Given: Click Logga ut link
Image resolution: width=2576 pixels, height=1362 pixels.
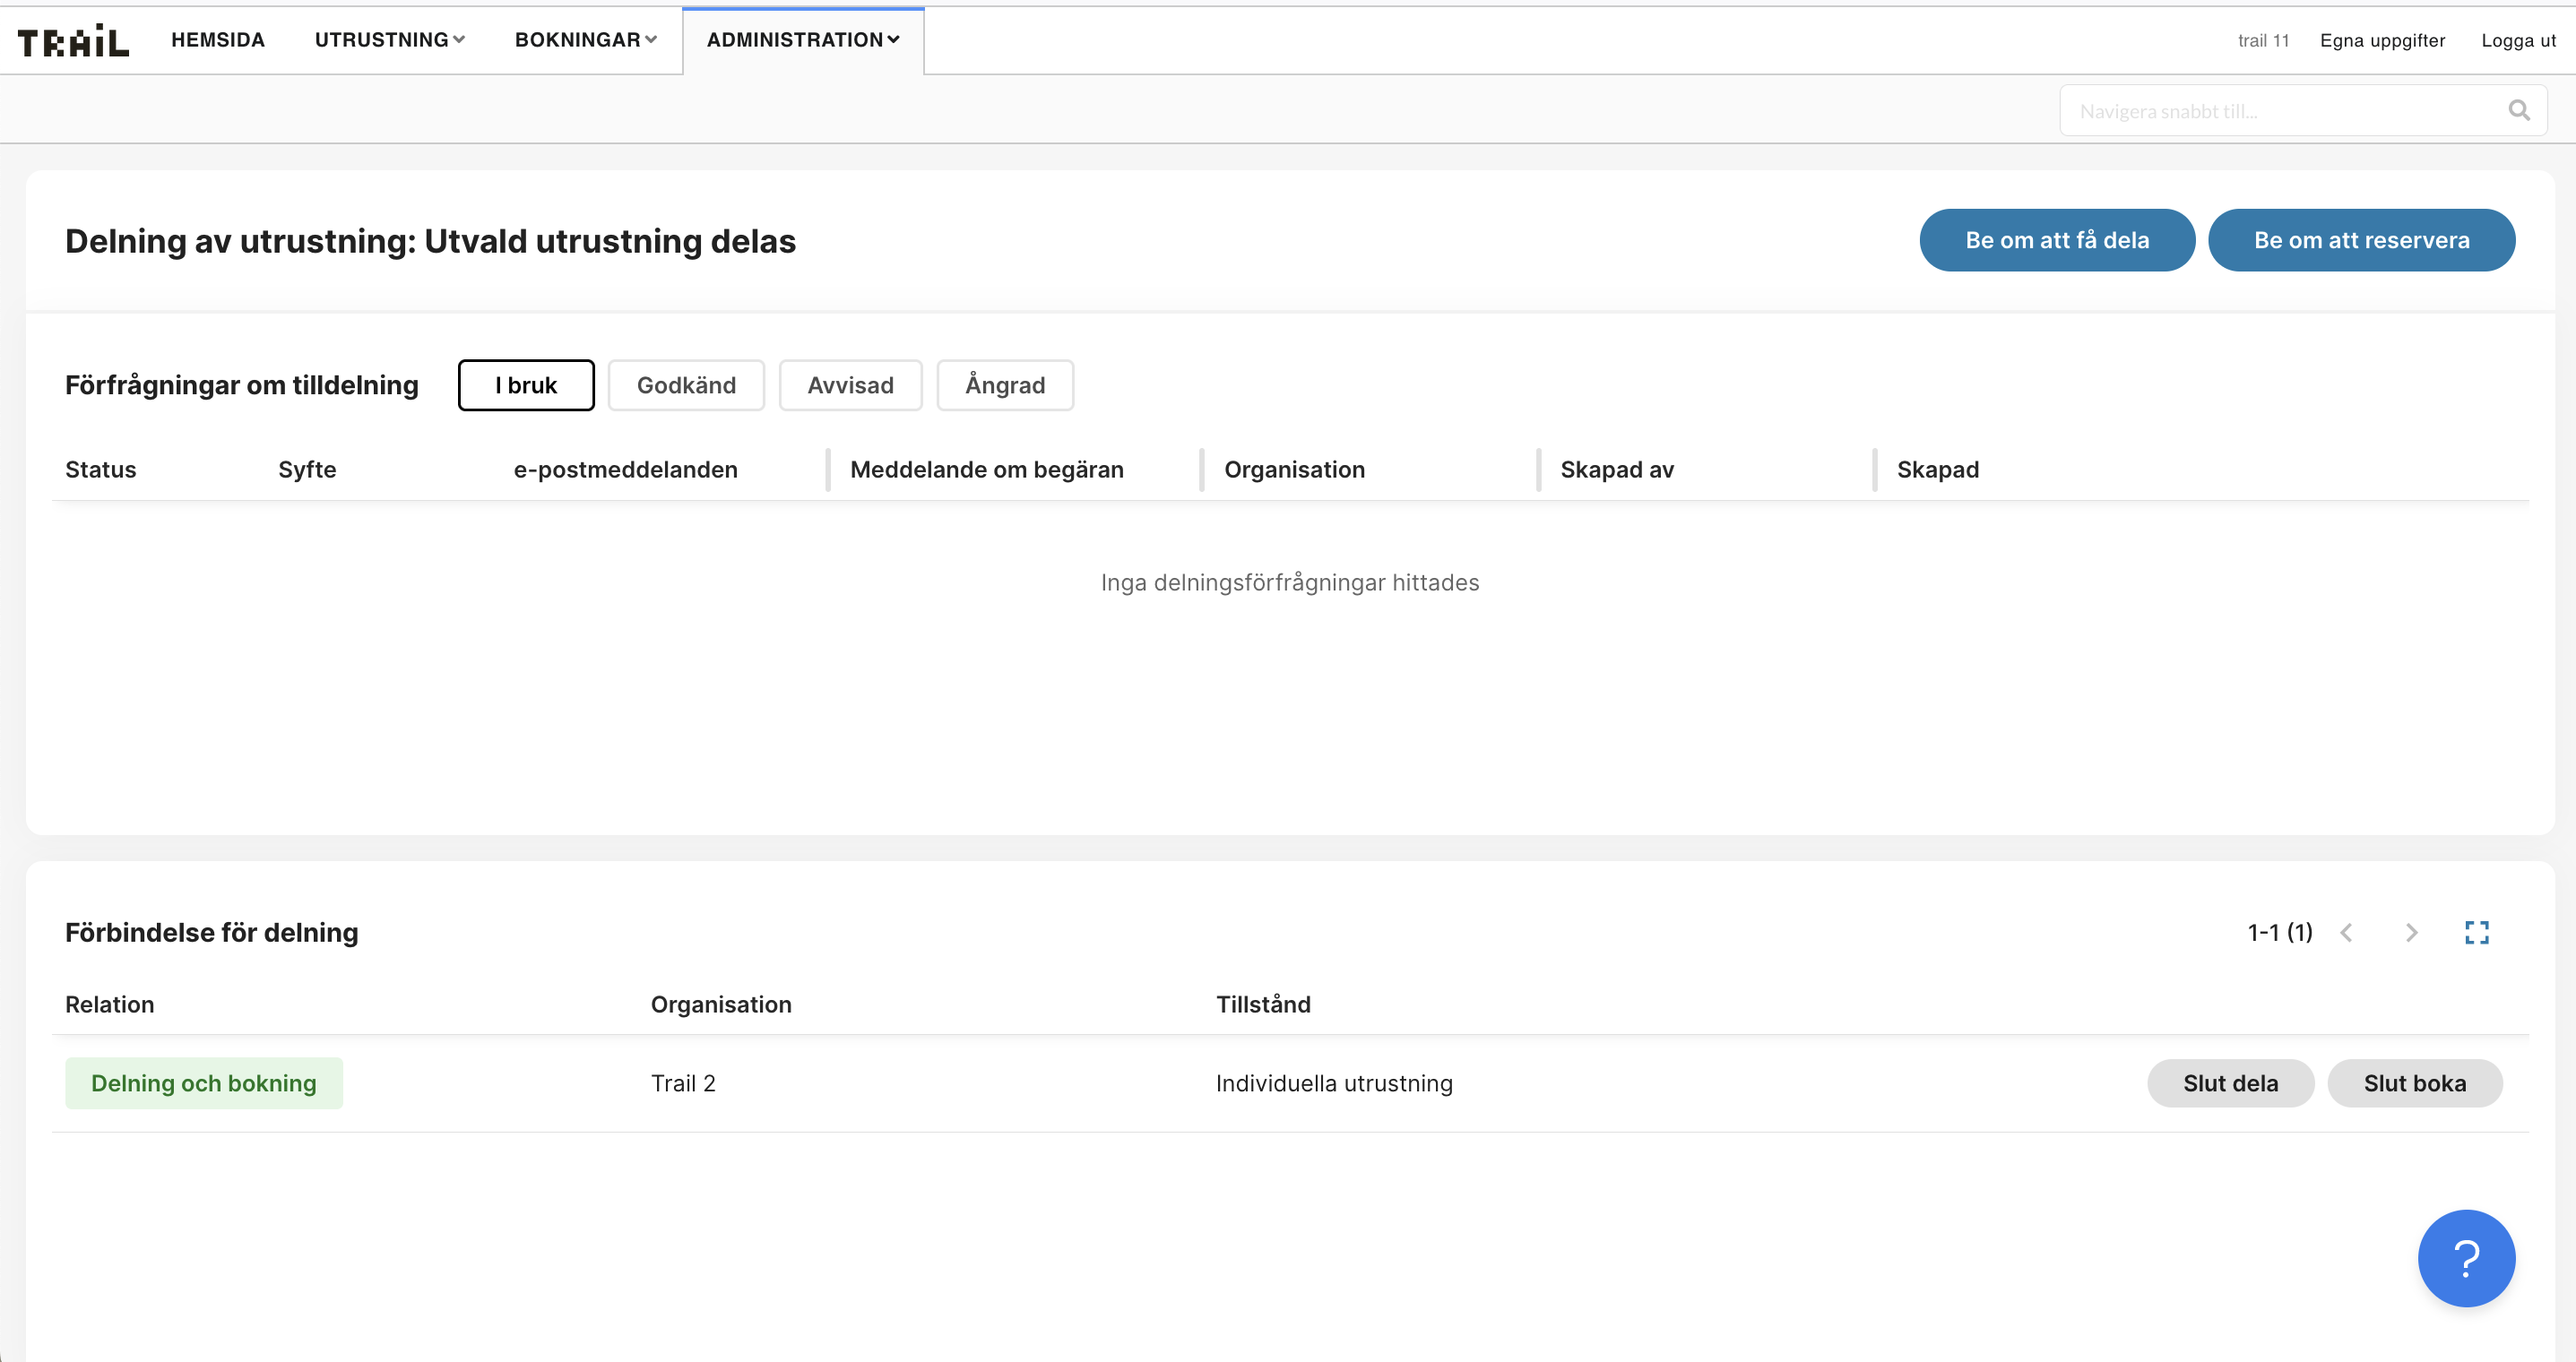Looking at the screenshot, I should point(2518,40).
